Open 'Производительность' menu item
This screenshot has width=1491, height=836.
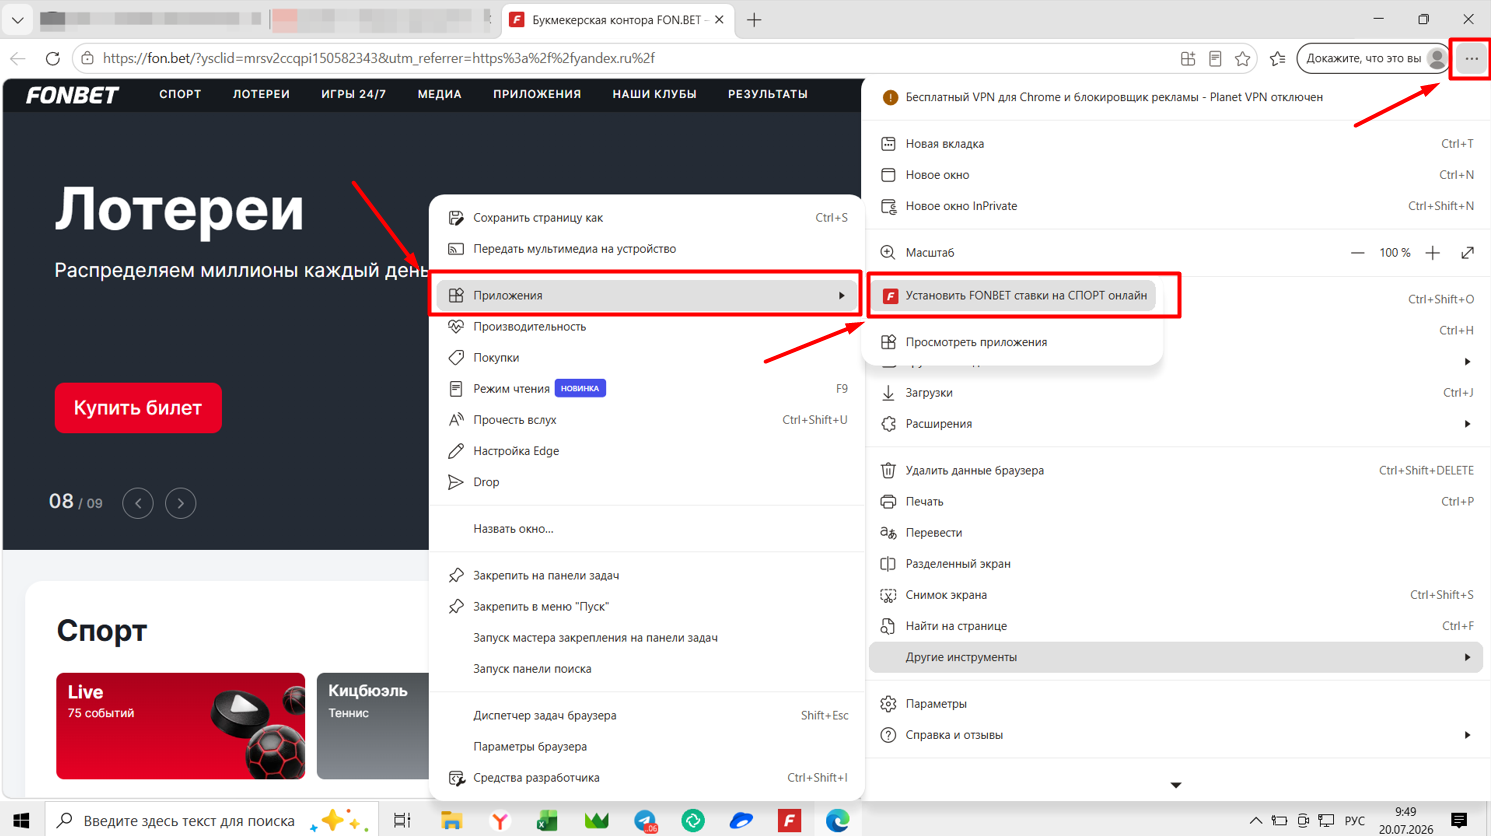click(x=647, y=327)
